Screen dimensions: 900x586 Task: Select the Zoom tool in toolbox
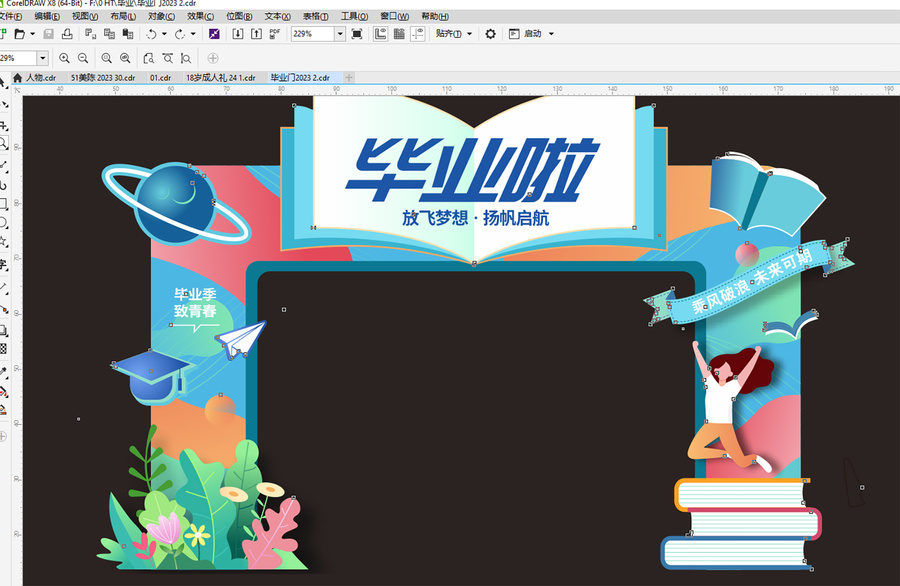(3, 143)
